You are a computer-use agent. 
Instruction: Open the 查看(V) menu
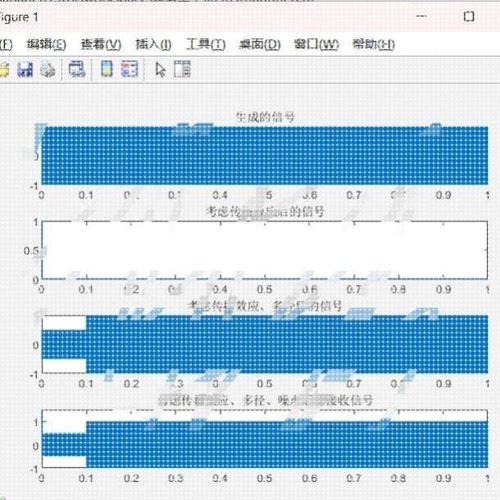[101, 44]
